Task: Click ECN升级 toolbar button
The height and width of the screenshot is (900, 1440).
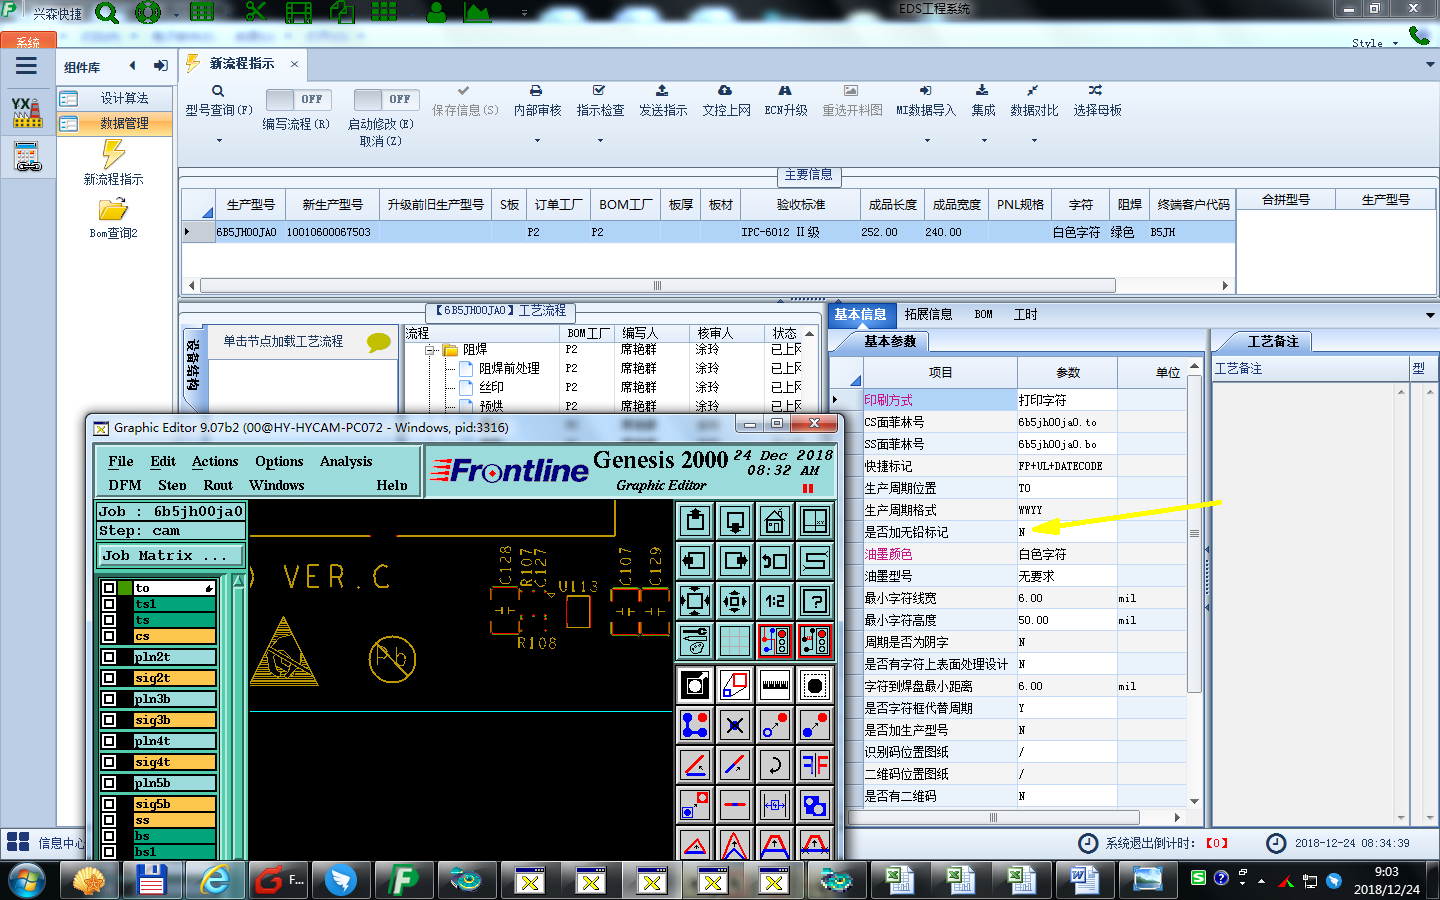Action: pyautogui.click(x=785, y=101)
